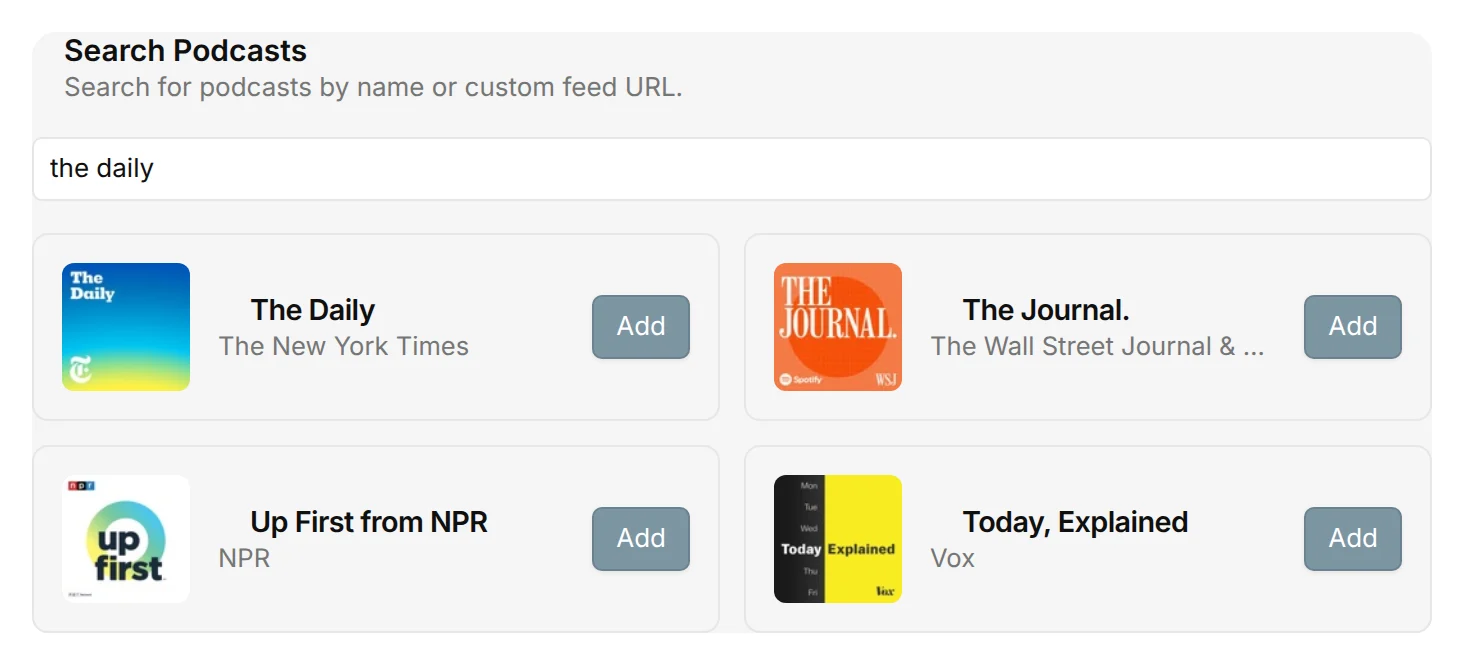Add The Daily podcast
Viewport: 1464px width, 666px height.
[641, 327]
